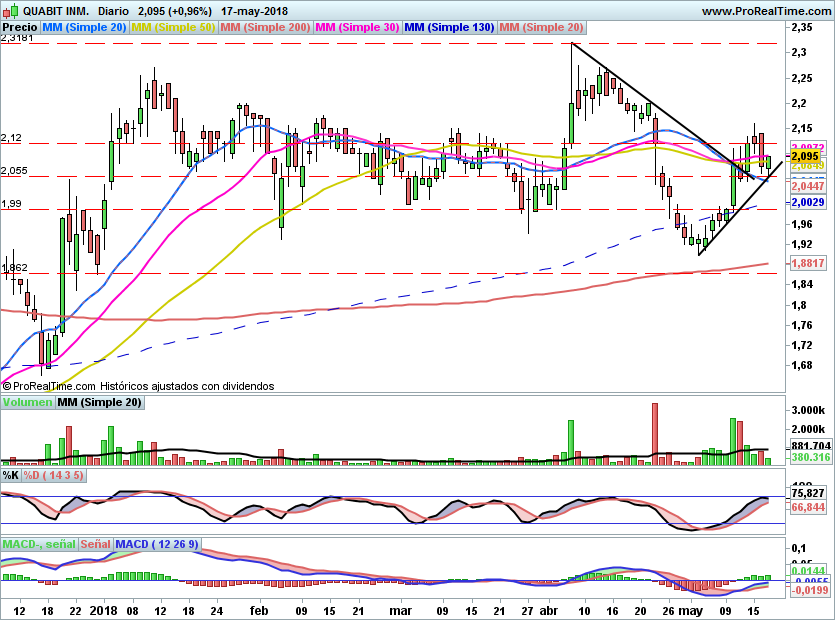
Task: Click the abr month label on the time axis
Action: coord(548,610)
